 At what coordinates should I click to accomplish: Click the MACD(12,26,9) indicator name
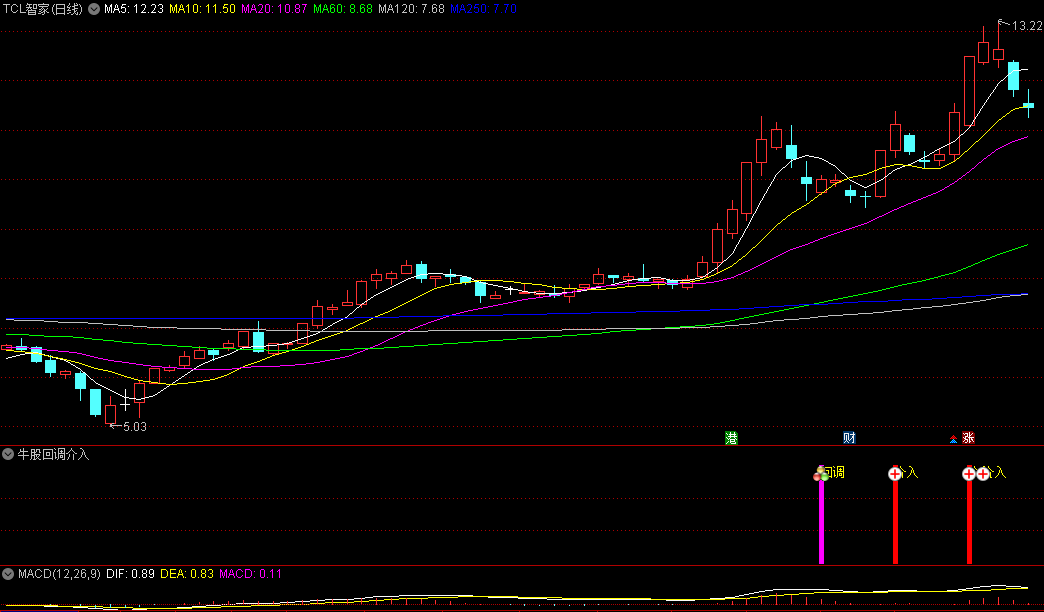pos(59,573)
